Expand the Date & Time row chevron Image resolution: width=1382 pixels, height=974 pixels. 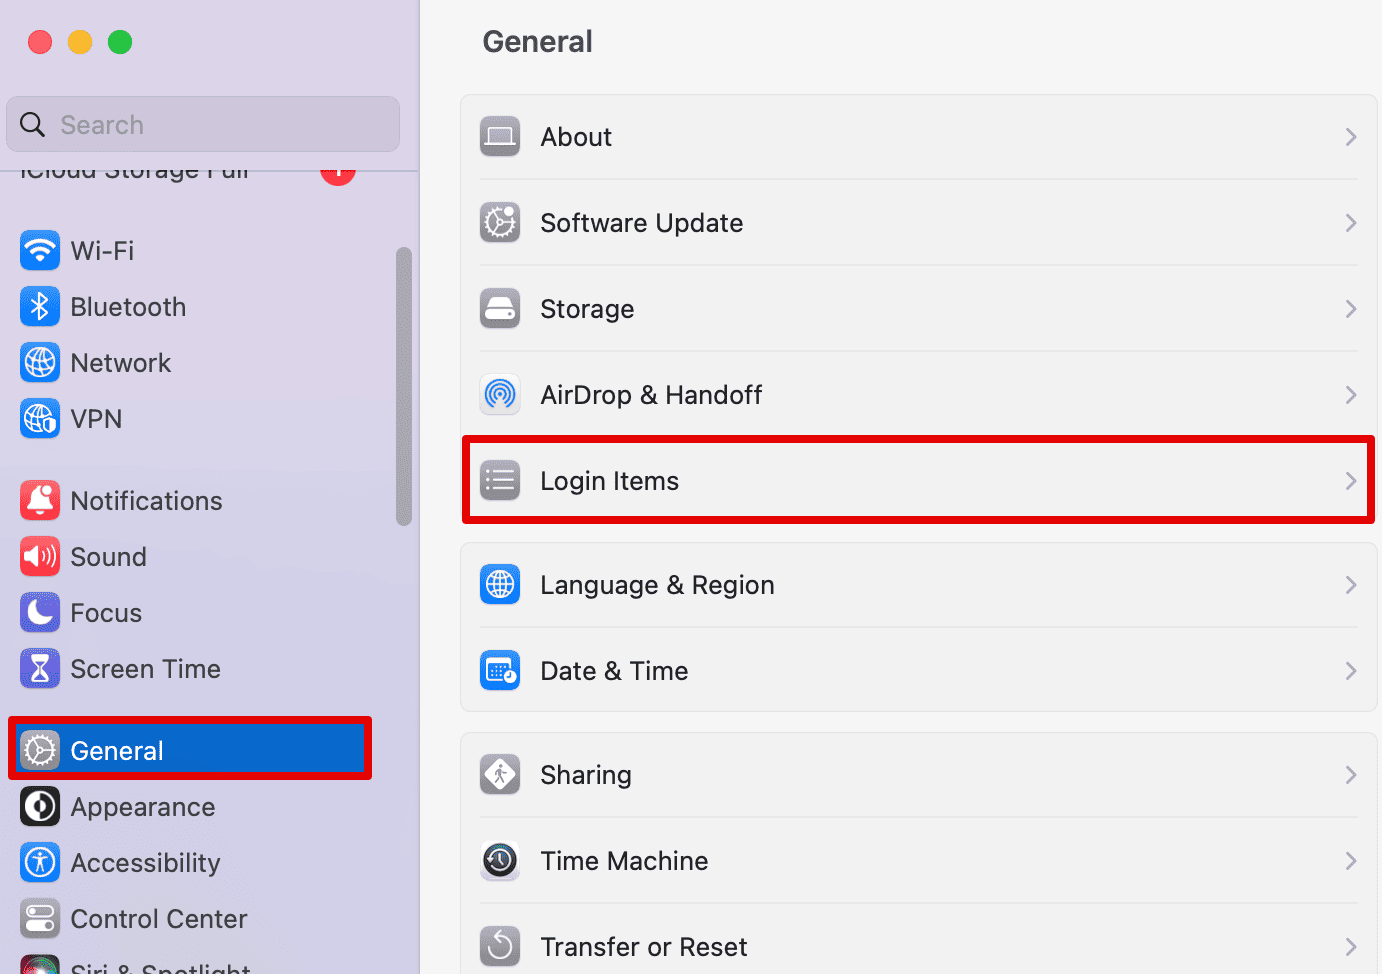pos(1351,671)
